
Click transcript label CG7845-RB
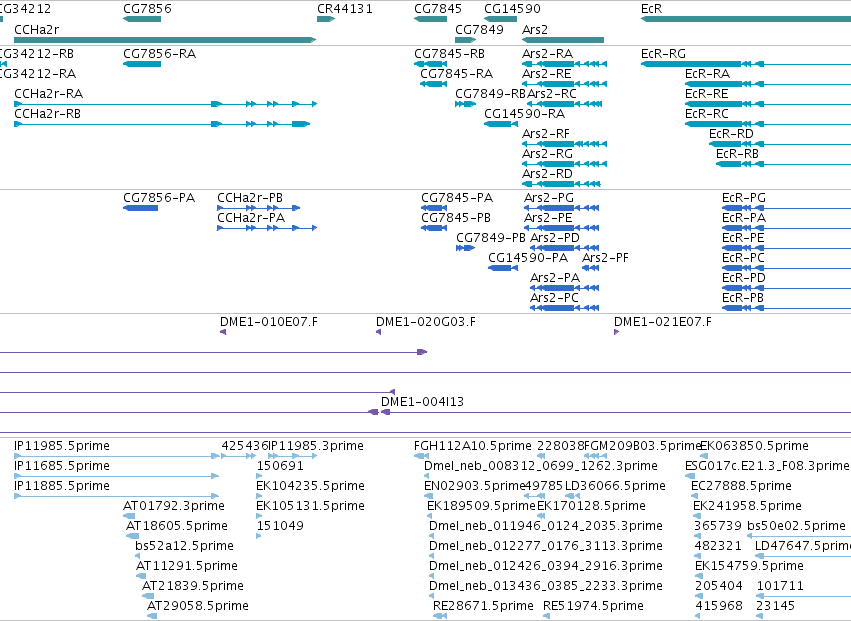pyautogui.click(x=449, y=54)
